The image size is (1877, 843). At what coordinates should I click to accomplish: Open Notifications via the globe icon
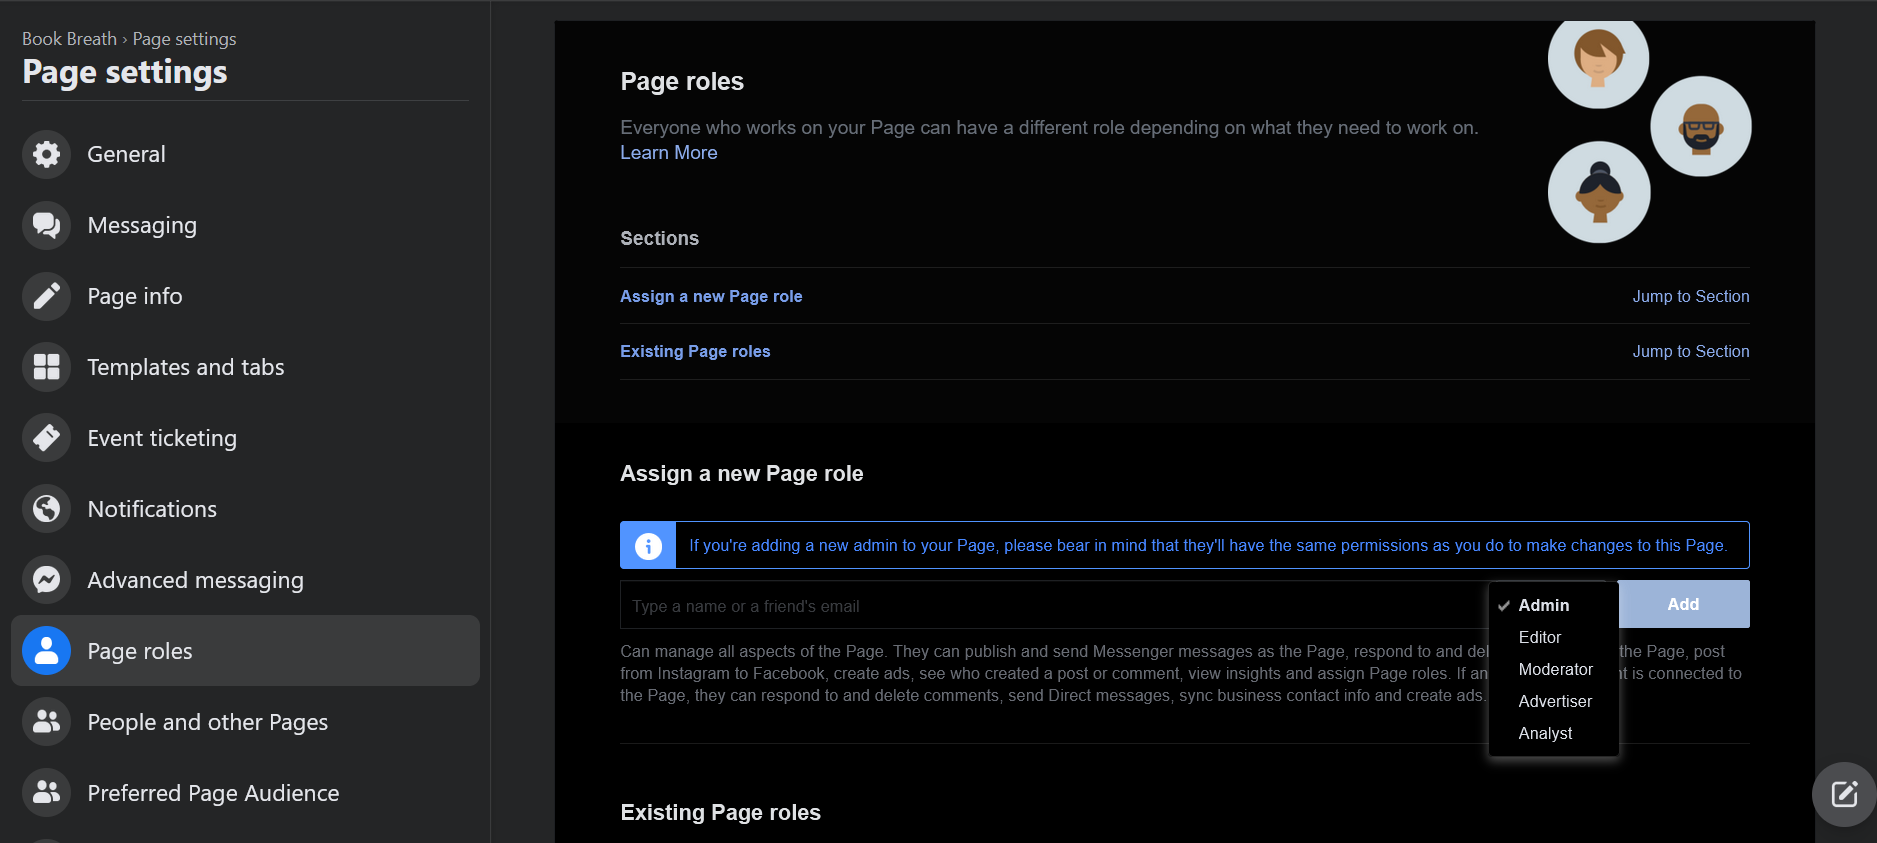46,509
